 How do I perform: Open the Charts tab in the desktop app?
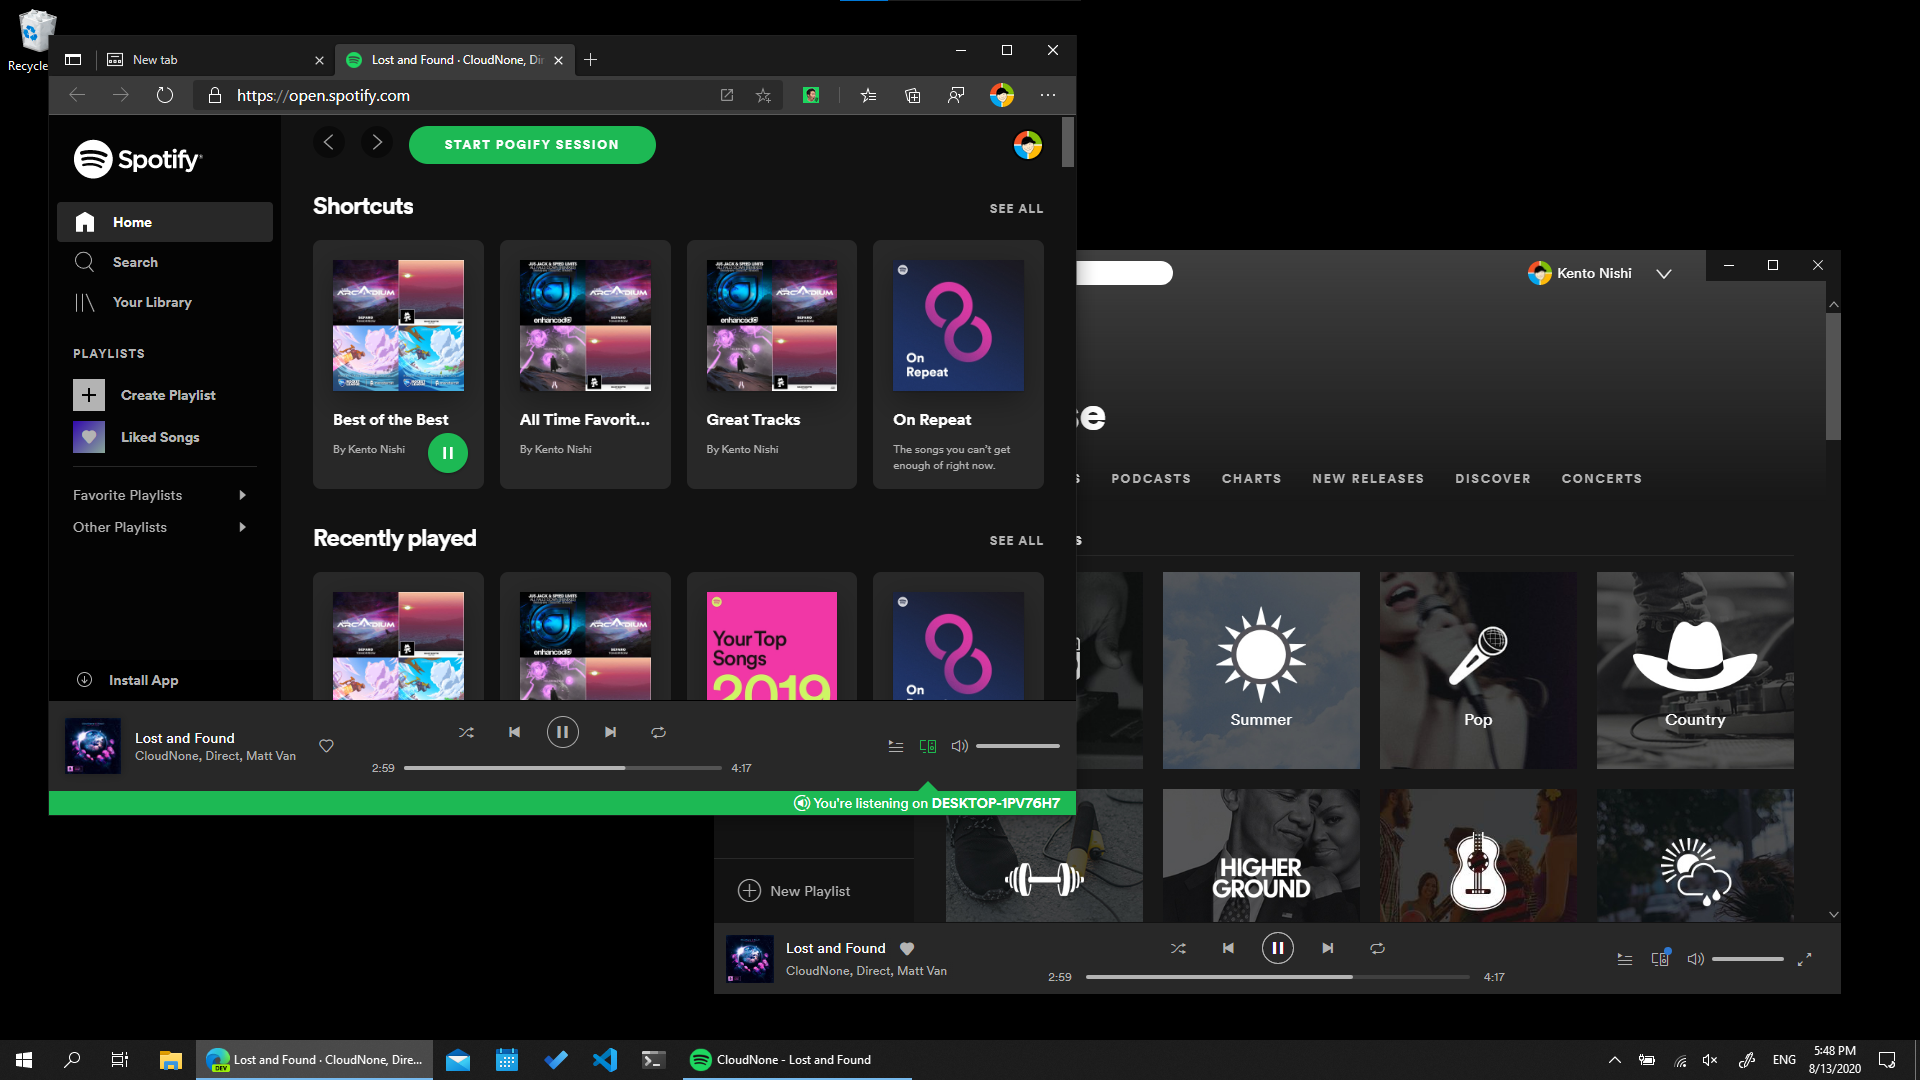click(1251, 479)
